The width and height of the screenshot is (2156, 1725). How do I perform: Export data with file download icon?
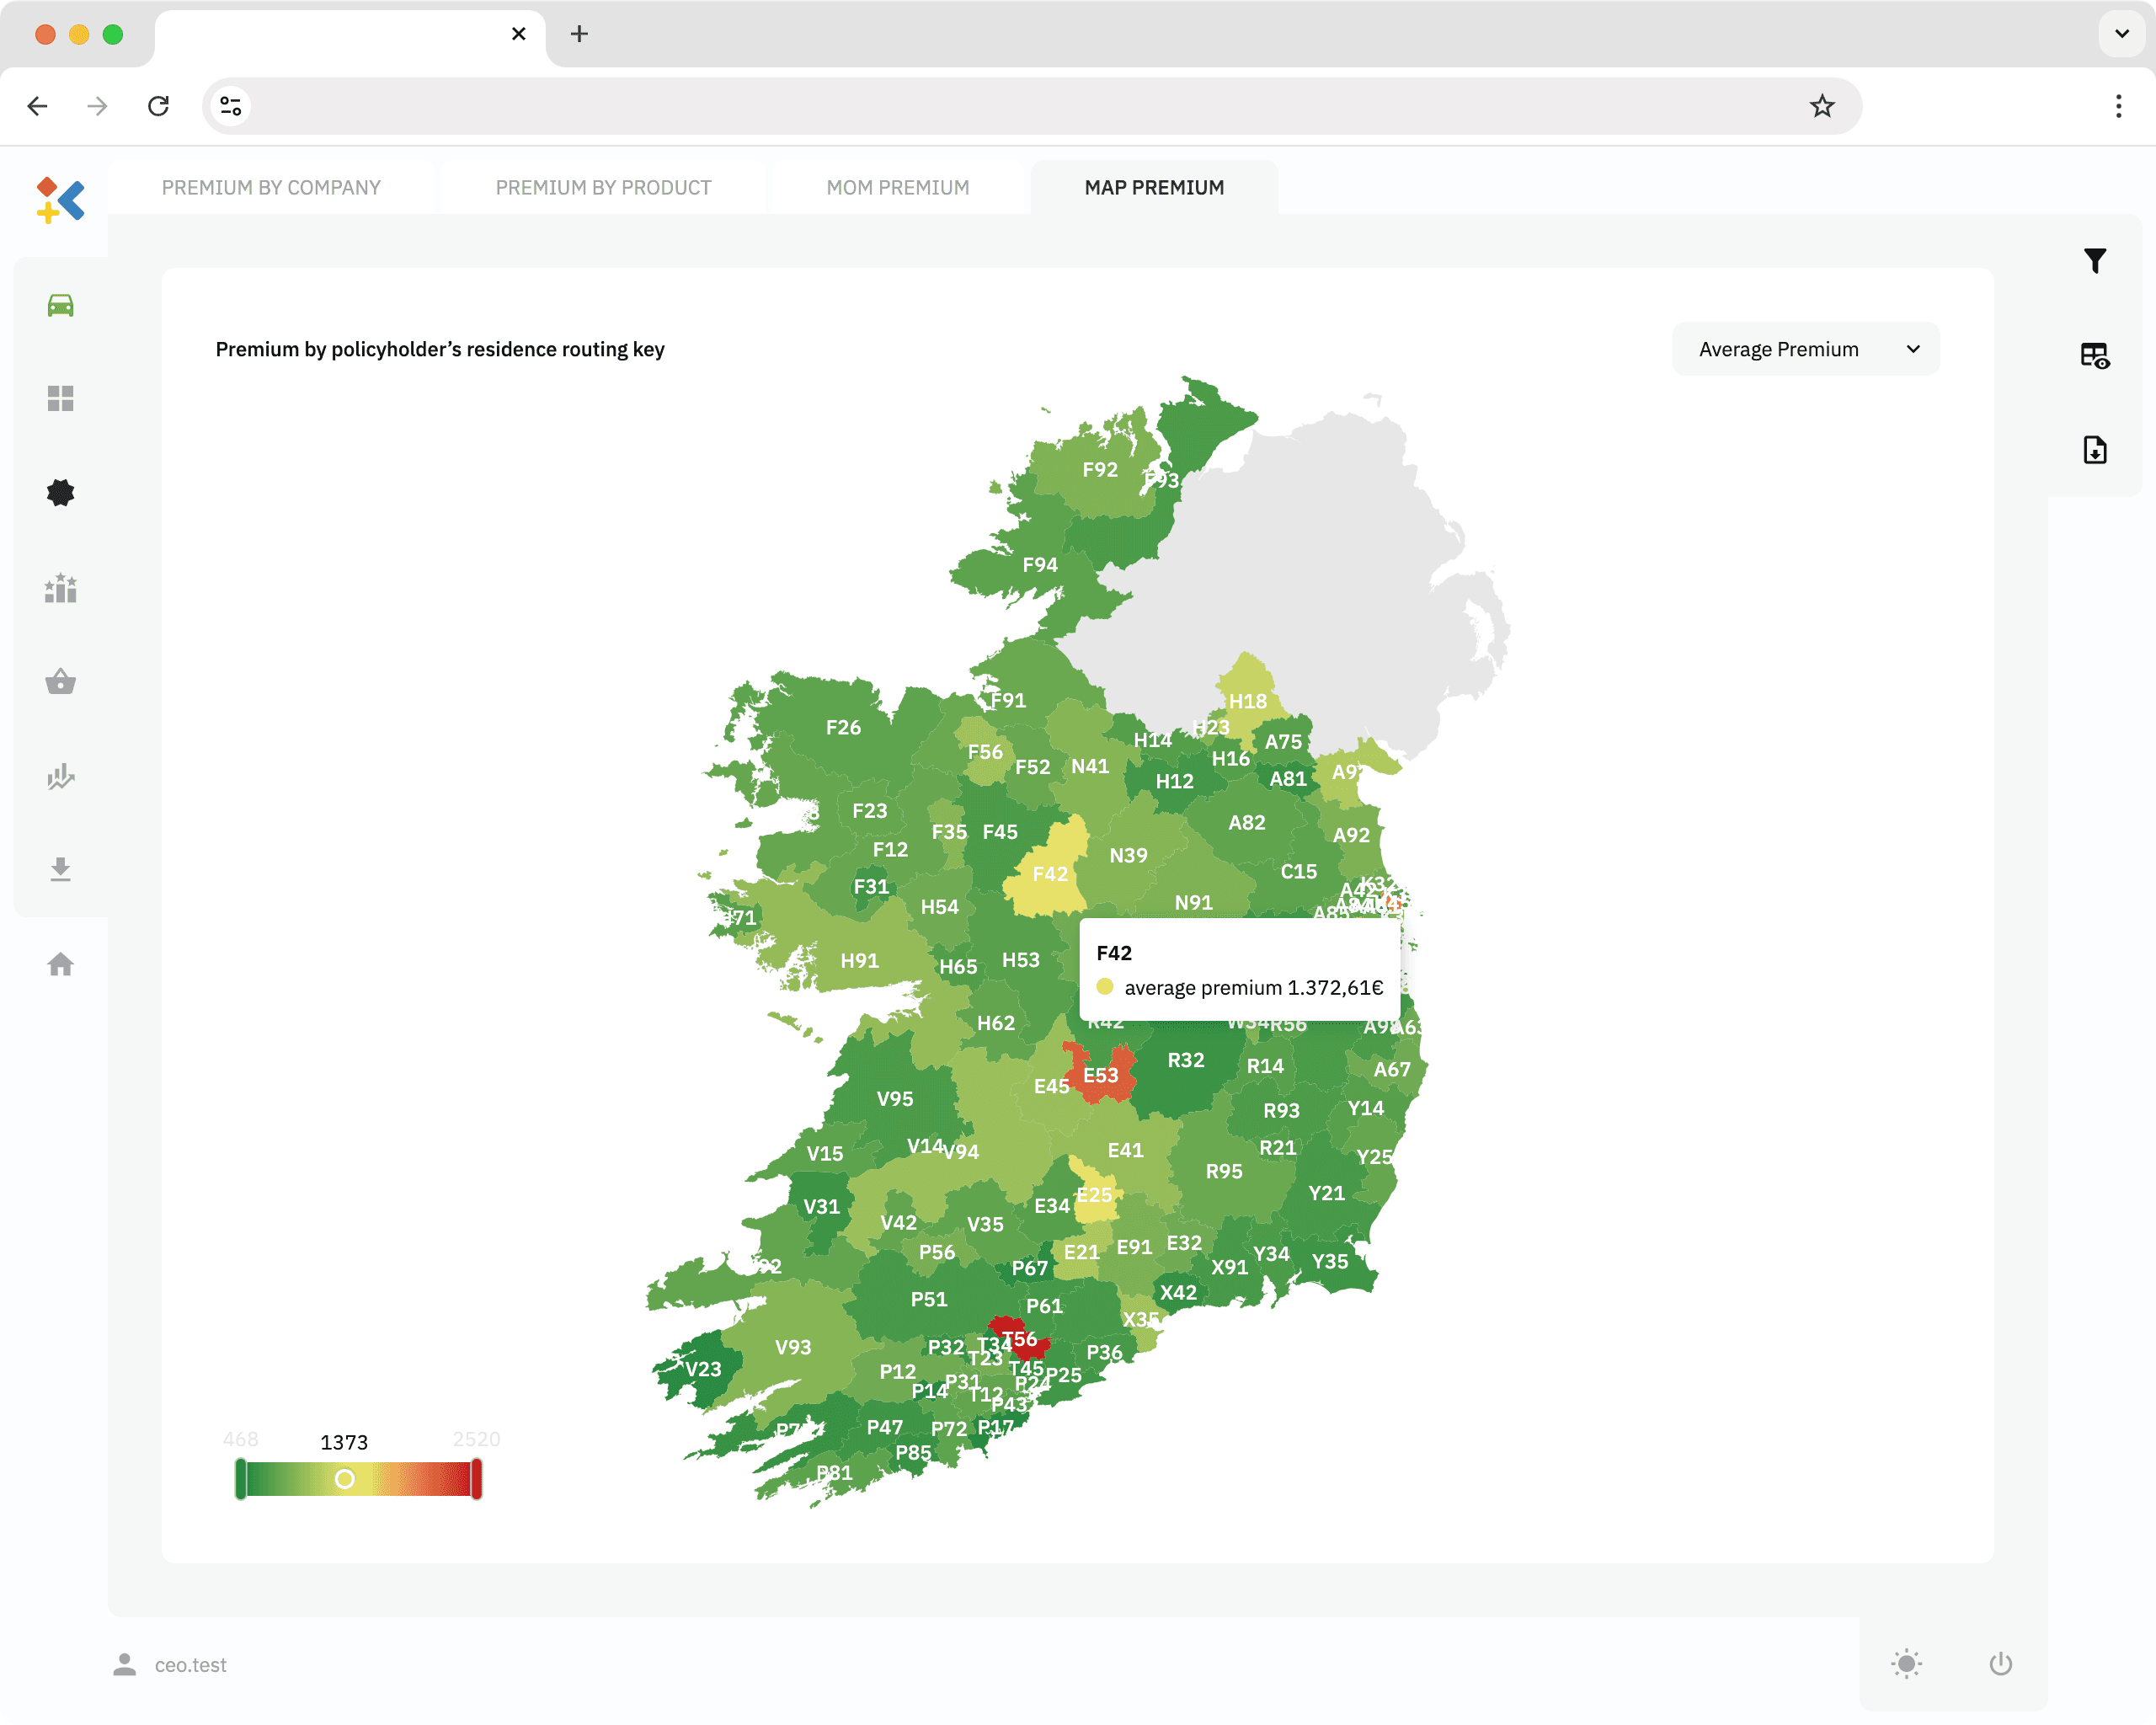[2094, 449]
